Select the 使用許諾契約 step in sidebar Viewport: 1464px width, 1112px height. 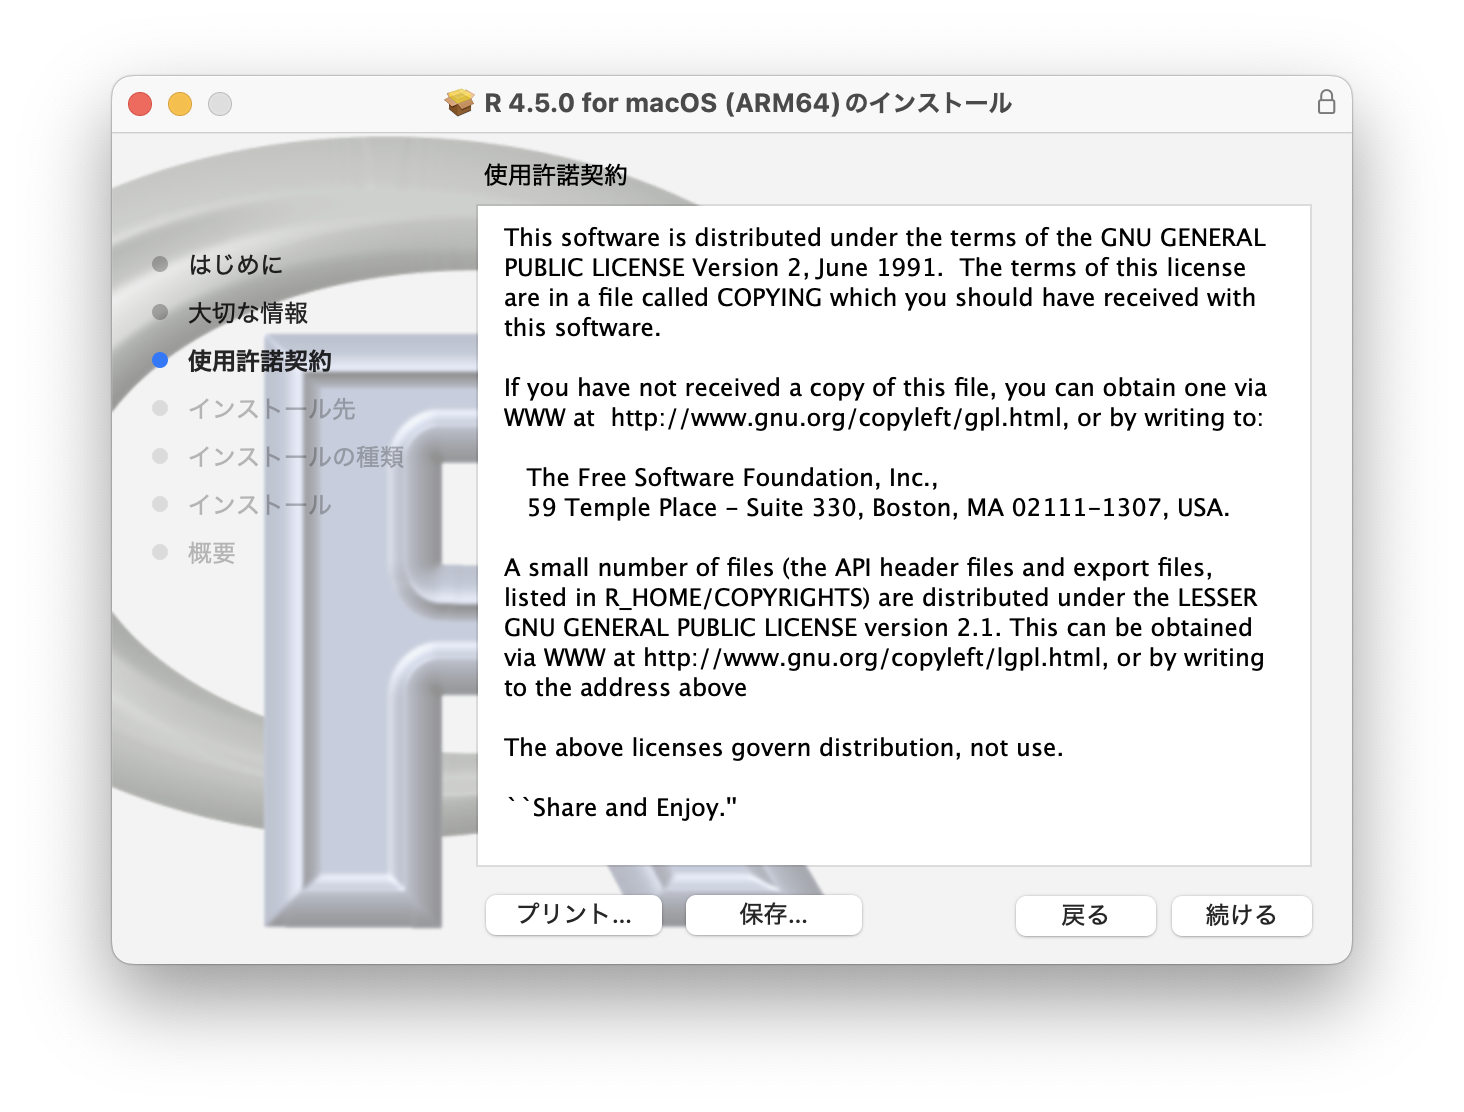(260, 361)
